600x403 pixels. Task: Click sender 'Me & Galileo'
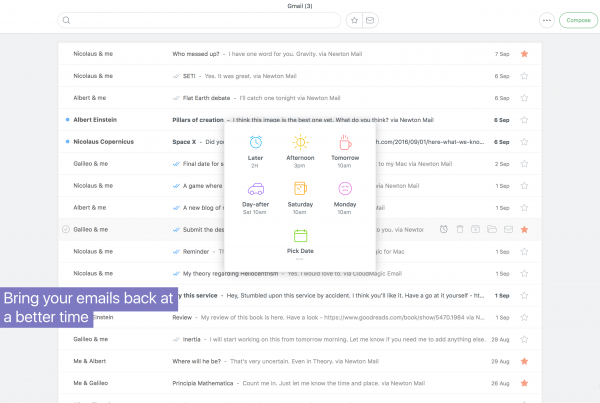click(x=91, y=383)
